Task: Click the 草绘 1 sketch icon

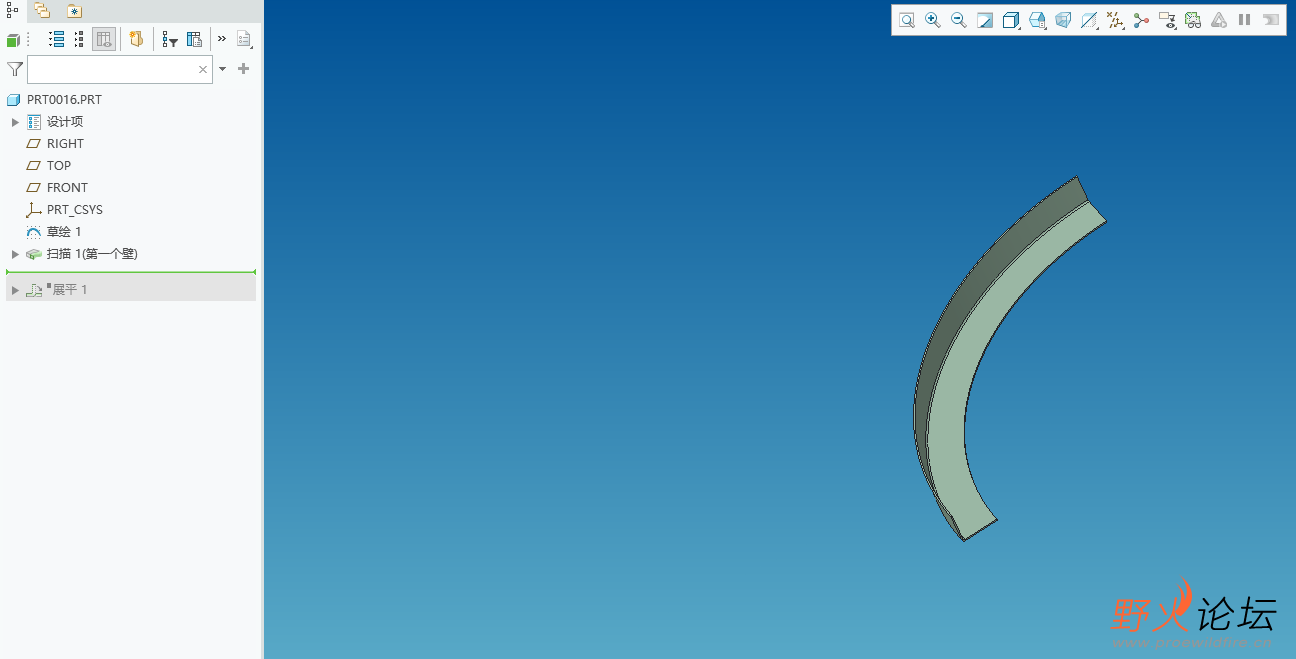Action: [33, 232]
